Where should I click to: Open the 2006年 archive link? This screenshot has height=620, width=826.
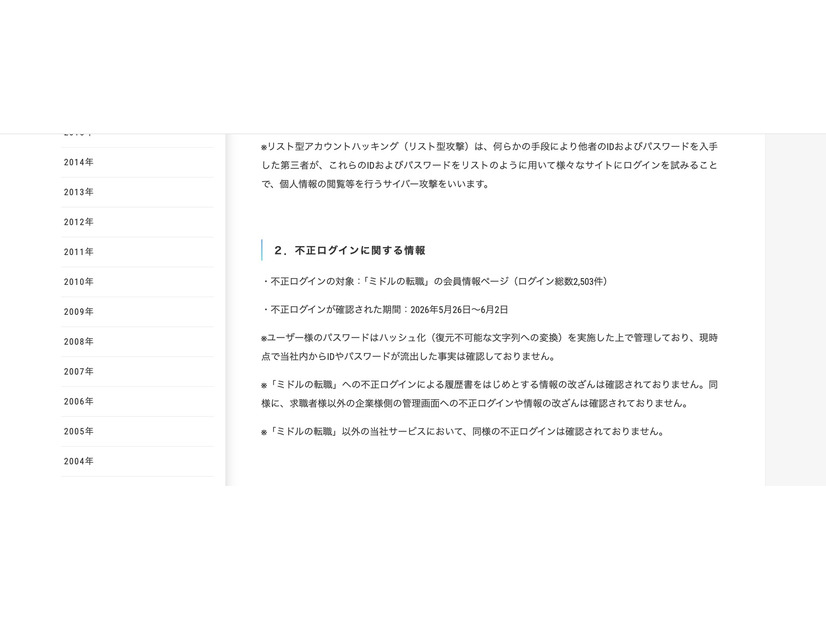tap(137, 401)
